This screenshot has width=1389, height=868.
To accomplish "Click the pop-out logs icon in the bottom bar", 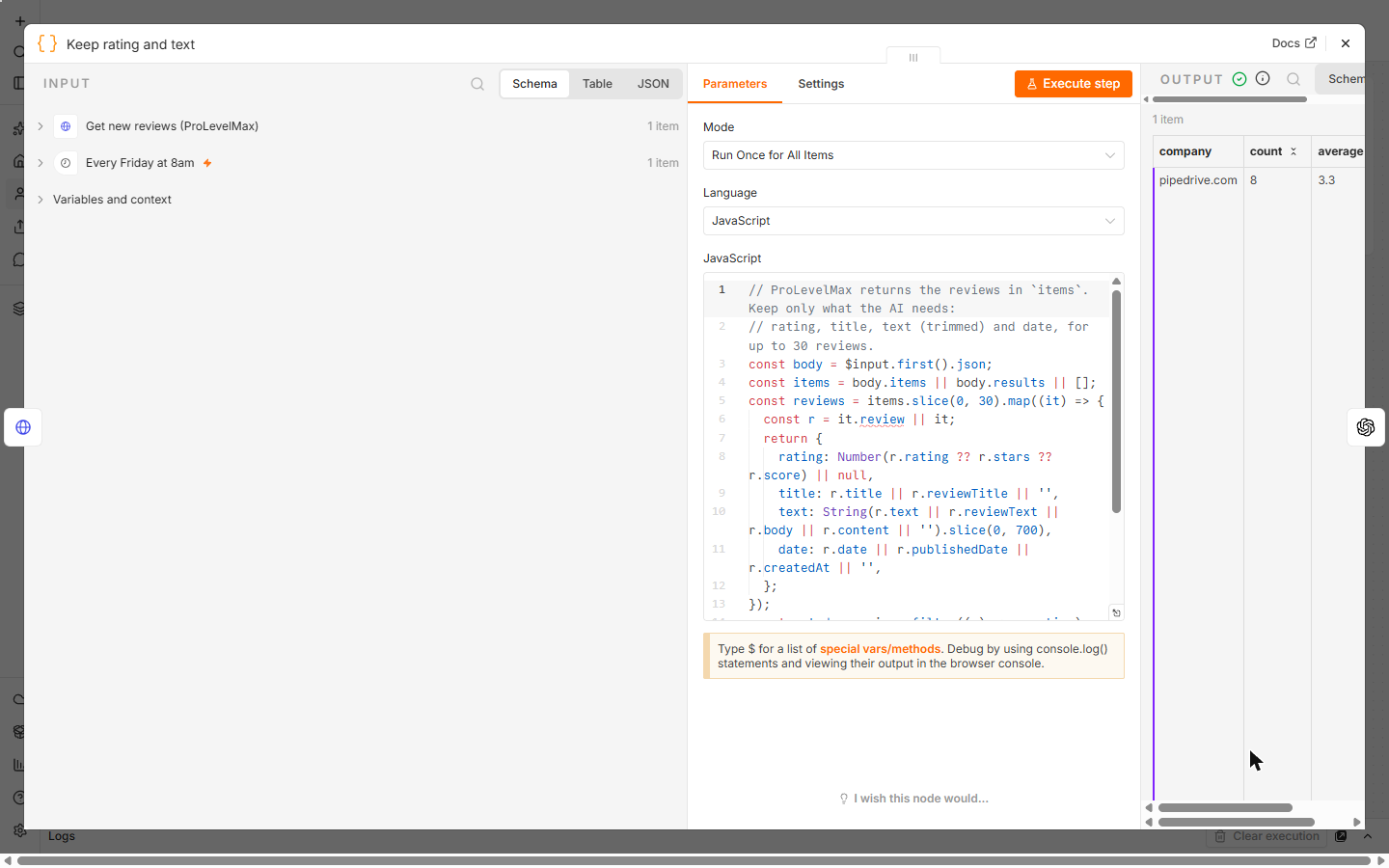I will [x=1341, y=836].
